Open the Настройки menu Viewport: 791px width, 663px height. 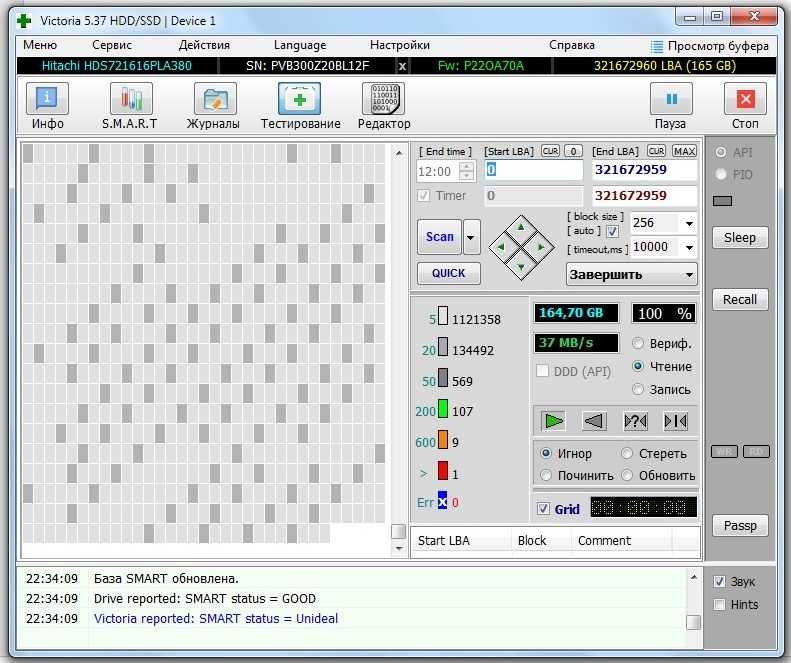tap(400, 45)
